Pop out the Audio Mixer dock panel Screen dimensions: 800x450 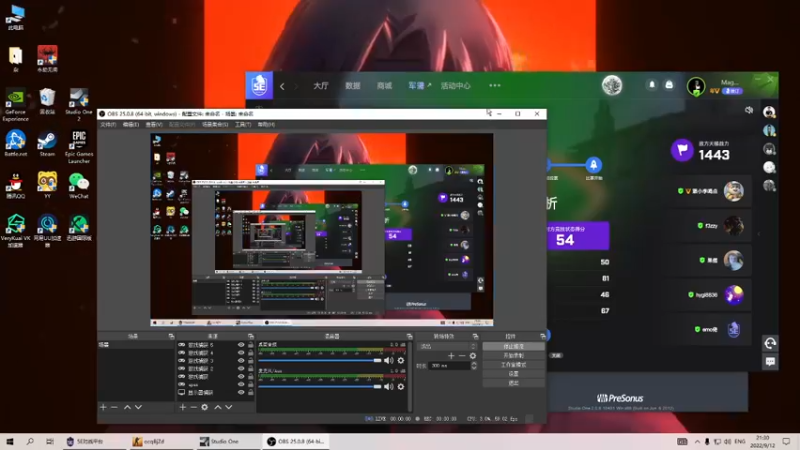(x=409, y=336)
